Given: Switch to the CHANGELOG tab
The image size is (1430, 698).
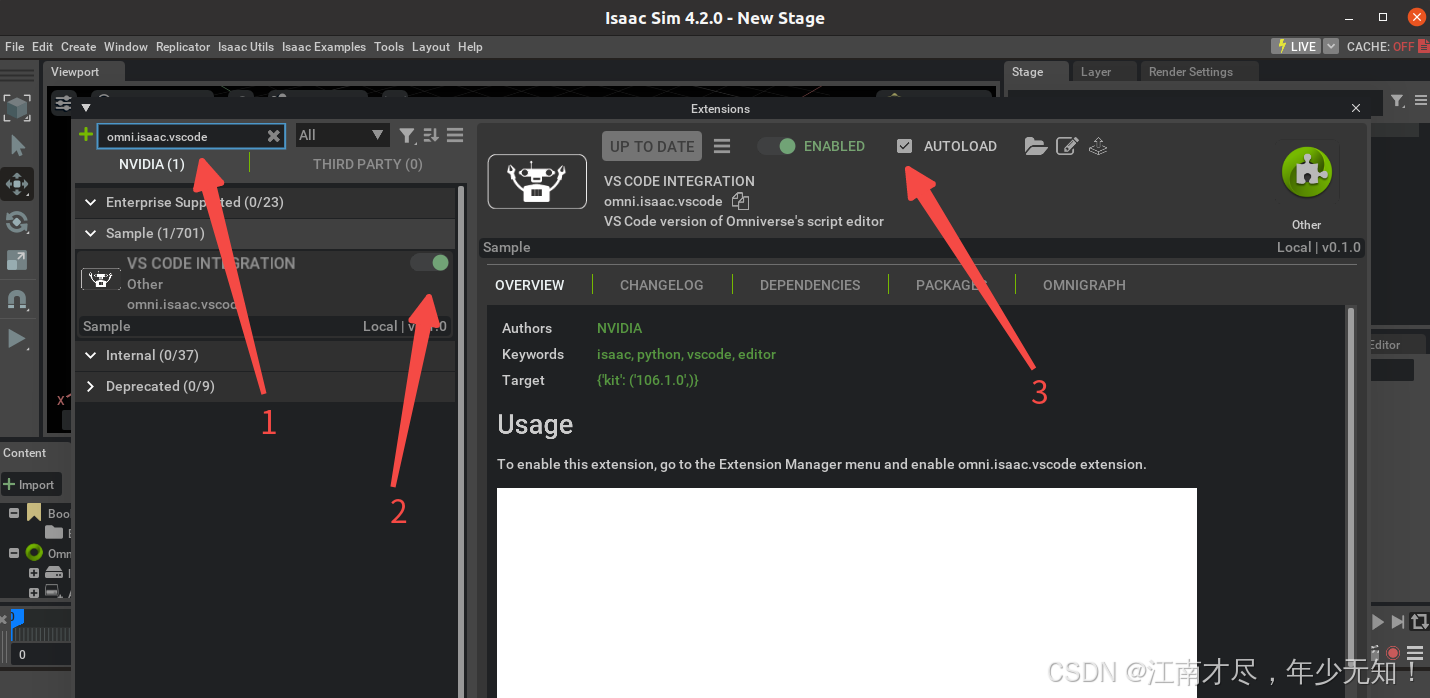Looking at the screenshot, I should [662, 285].
